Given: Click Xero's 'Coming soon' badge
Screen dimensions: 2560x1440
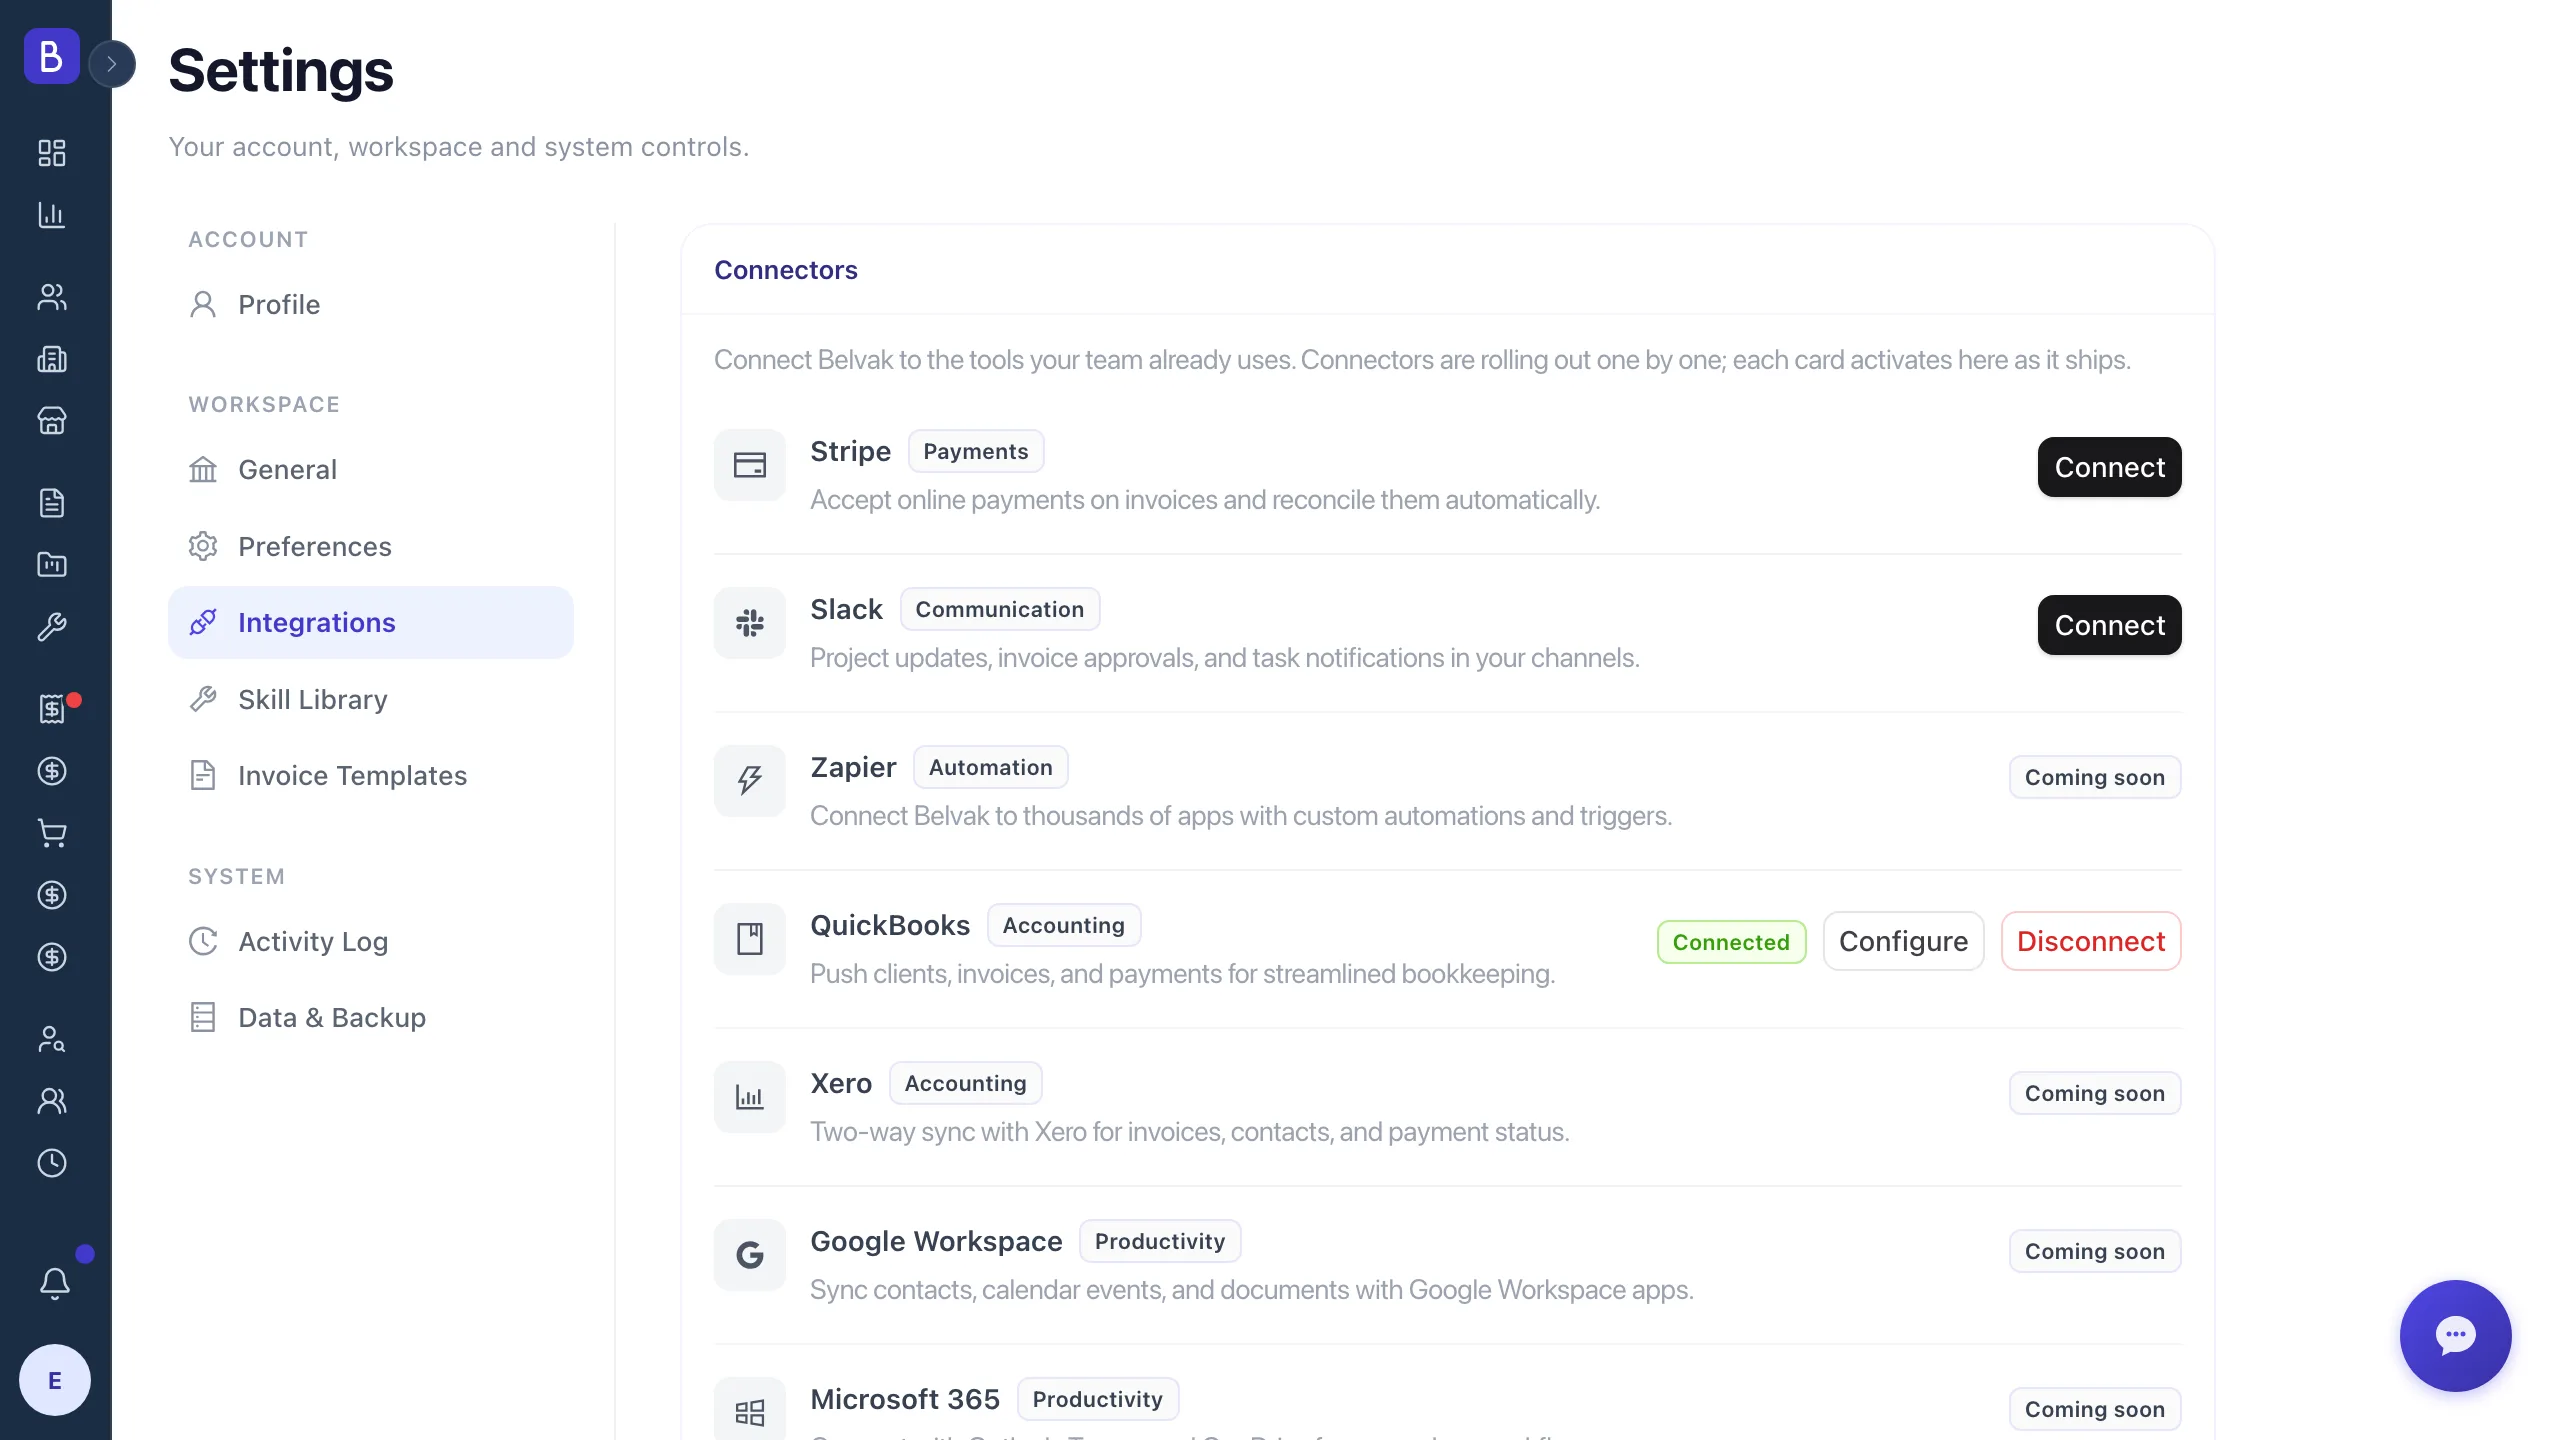Looking at the screenshot, I should coord(2095,1093).
